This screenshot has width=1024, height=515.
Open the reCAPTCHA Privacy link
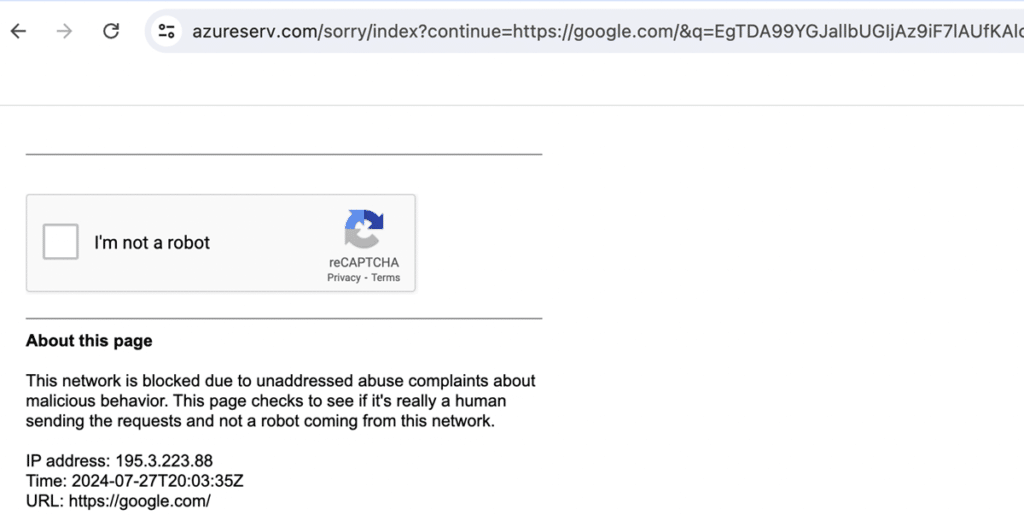click(x=344, y=277)
